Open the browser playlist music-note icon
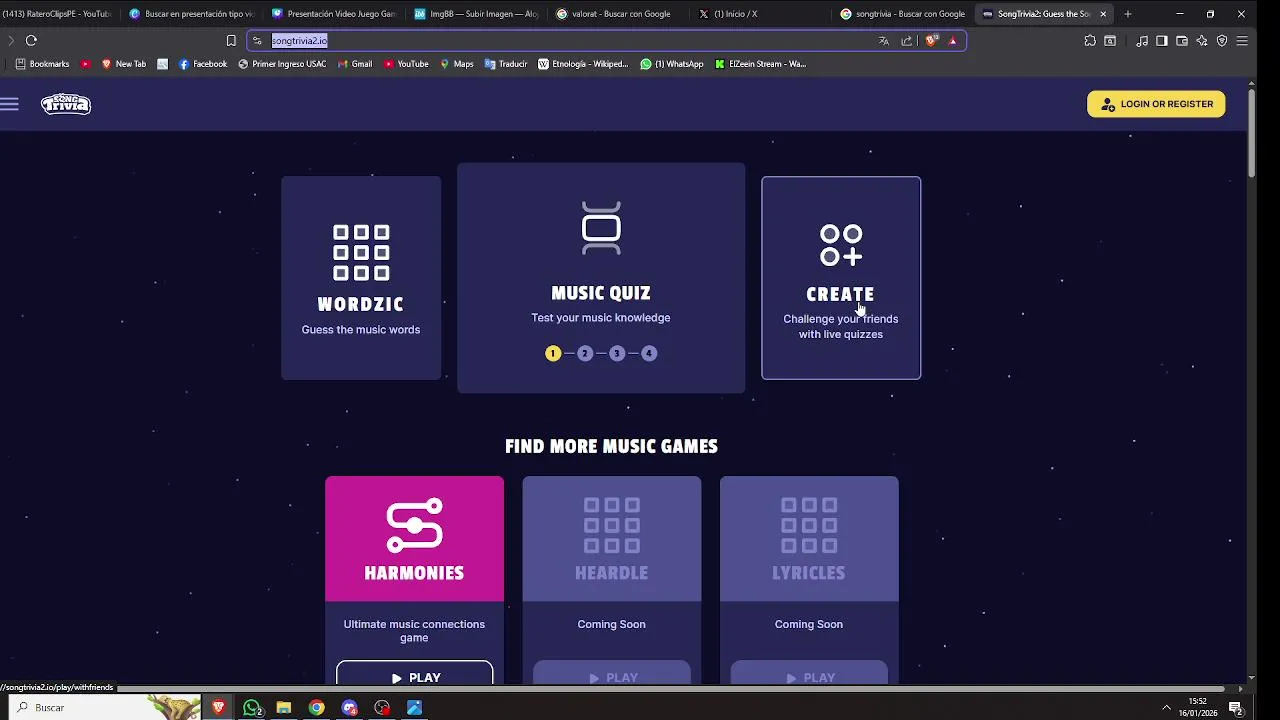Viewport: 1280px width, 720px height. [x=1142, y=41]
